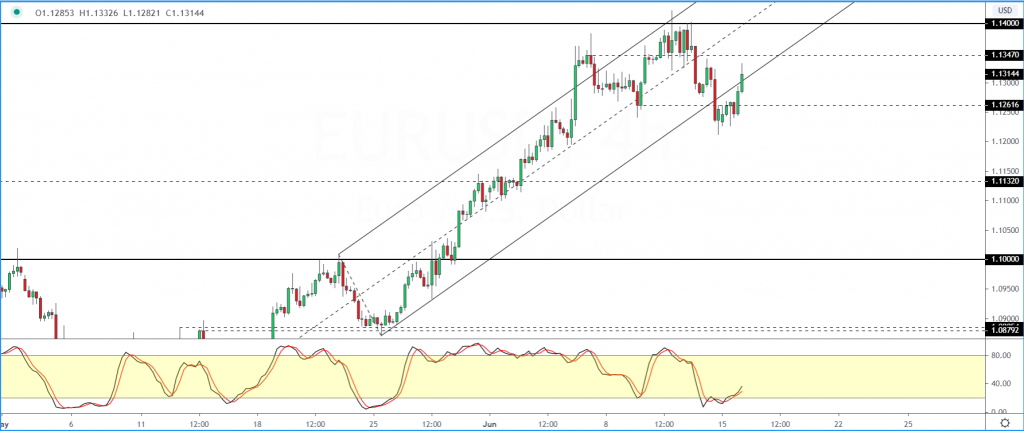Click the 1.12000 price scale tick
This screenshot has height=431, width=1024.
[x=1004, y=141]
